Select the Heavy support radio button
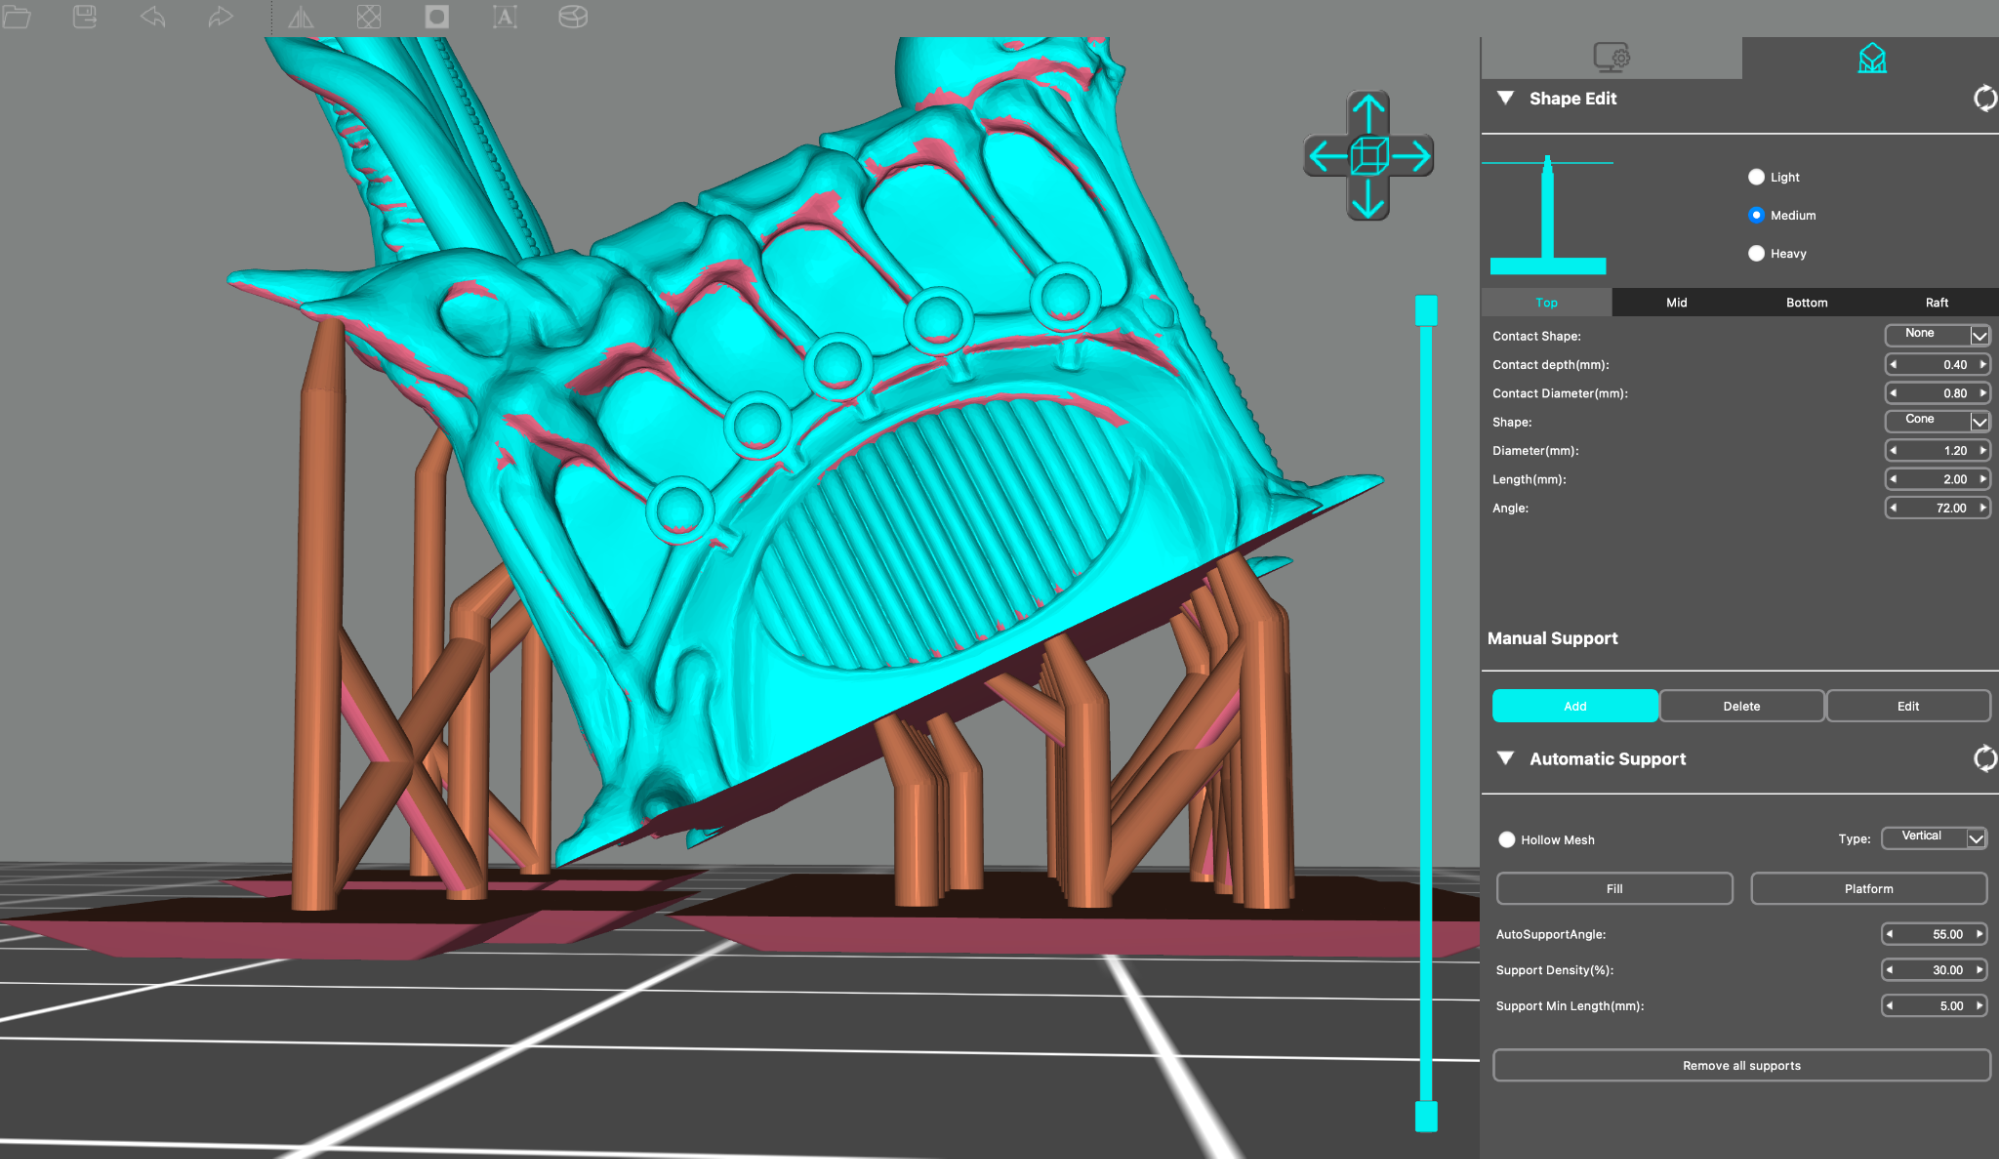 pyautogui.click(x=1756, y=253)
